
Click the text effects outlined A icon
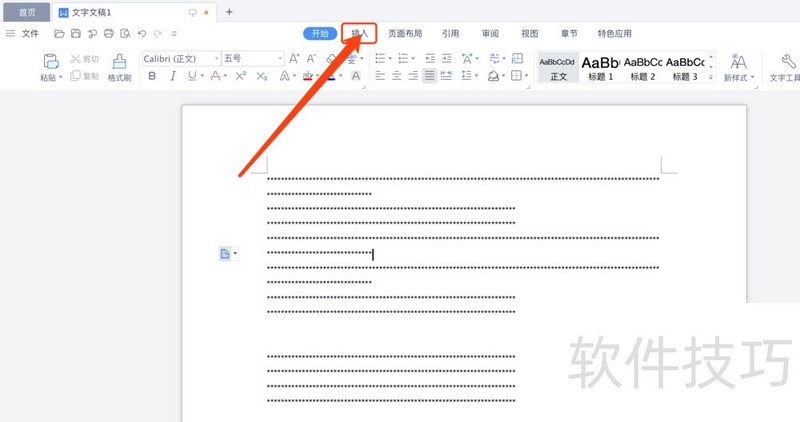(x=285, y=76)
